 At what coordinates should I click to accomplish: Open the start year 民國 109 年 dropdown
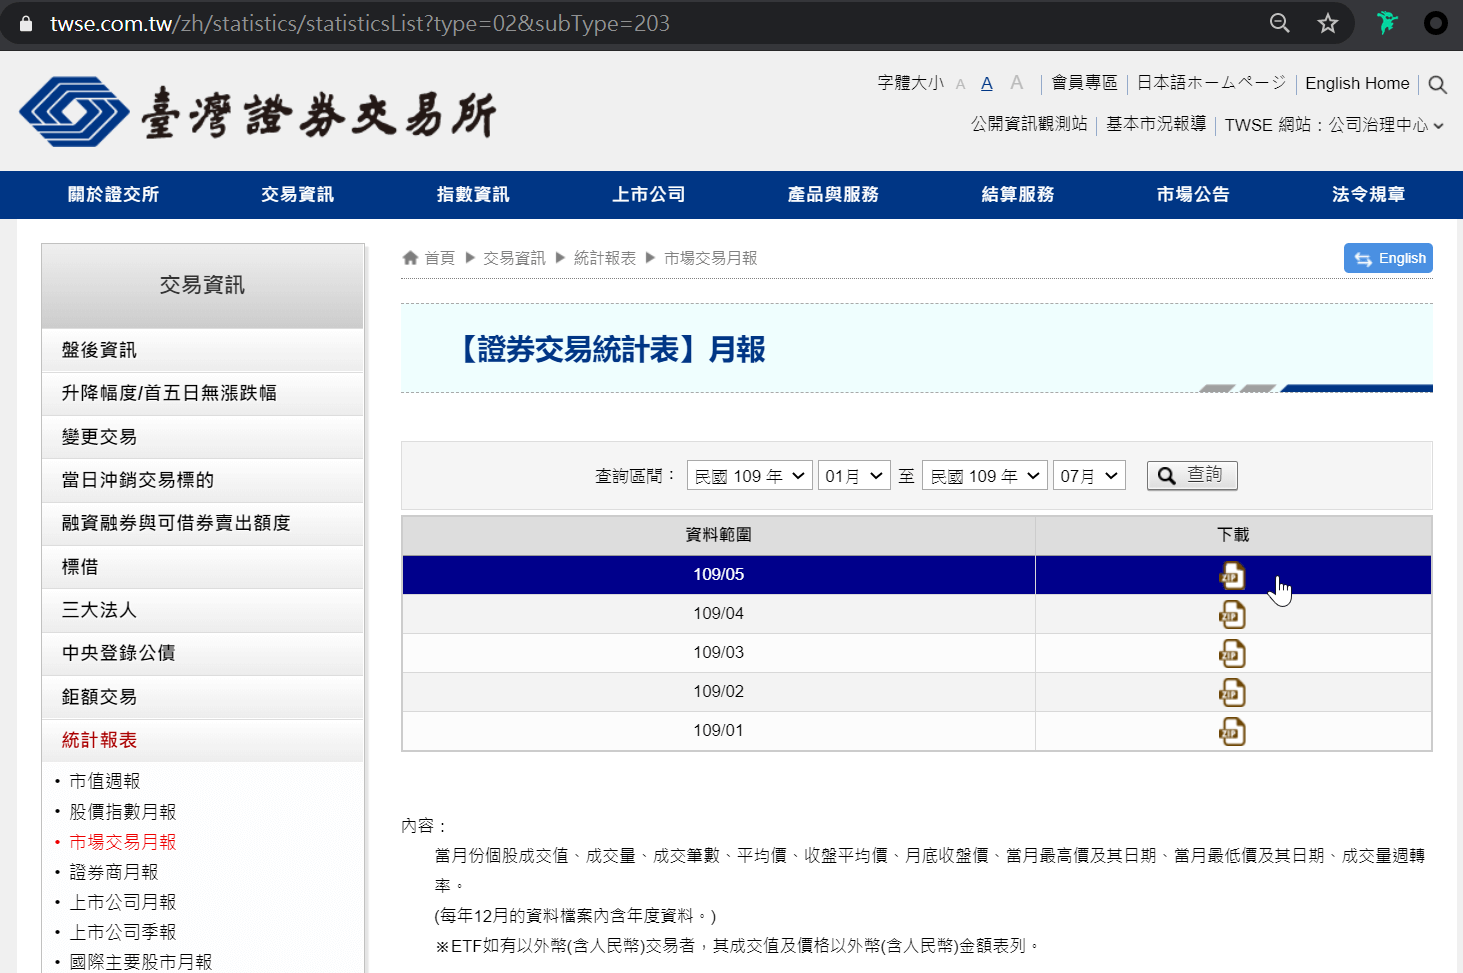pos(749,476)
